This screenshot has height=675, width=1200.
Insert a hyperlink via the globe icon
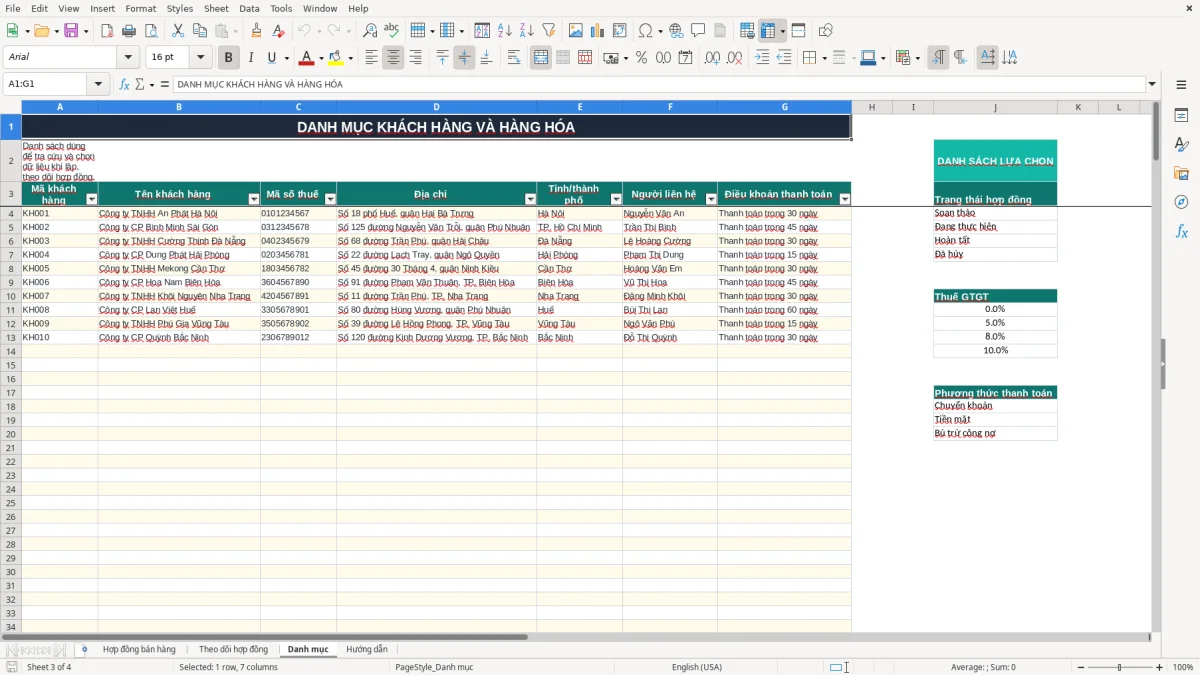click(677, 31)
